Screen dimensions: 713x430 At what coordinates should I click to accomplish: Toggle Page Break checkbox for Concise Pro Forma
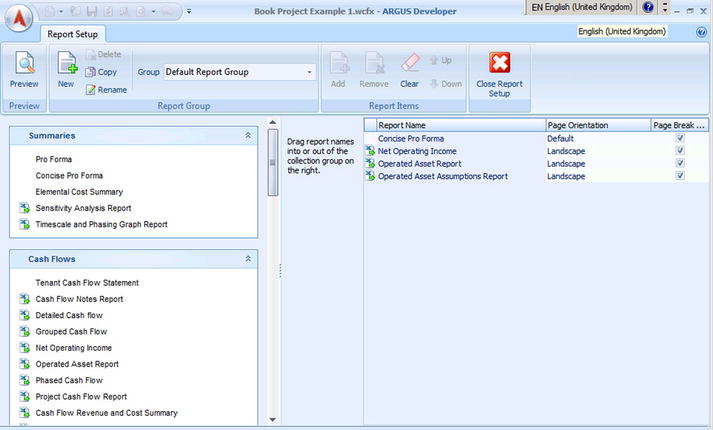point(680,138)
